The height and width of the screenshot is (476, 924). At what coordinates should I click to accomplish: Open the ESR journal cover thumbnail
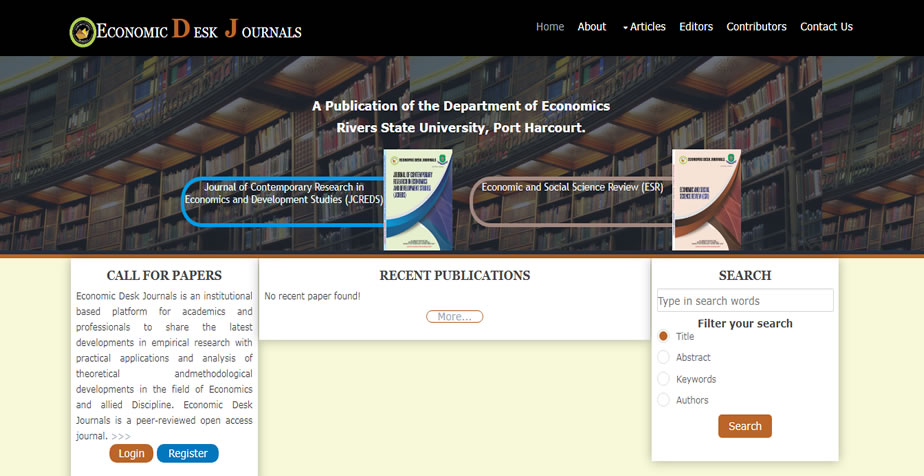point(706,199)
